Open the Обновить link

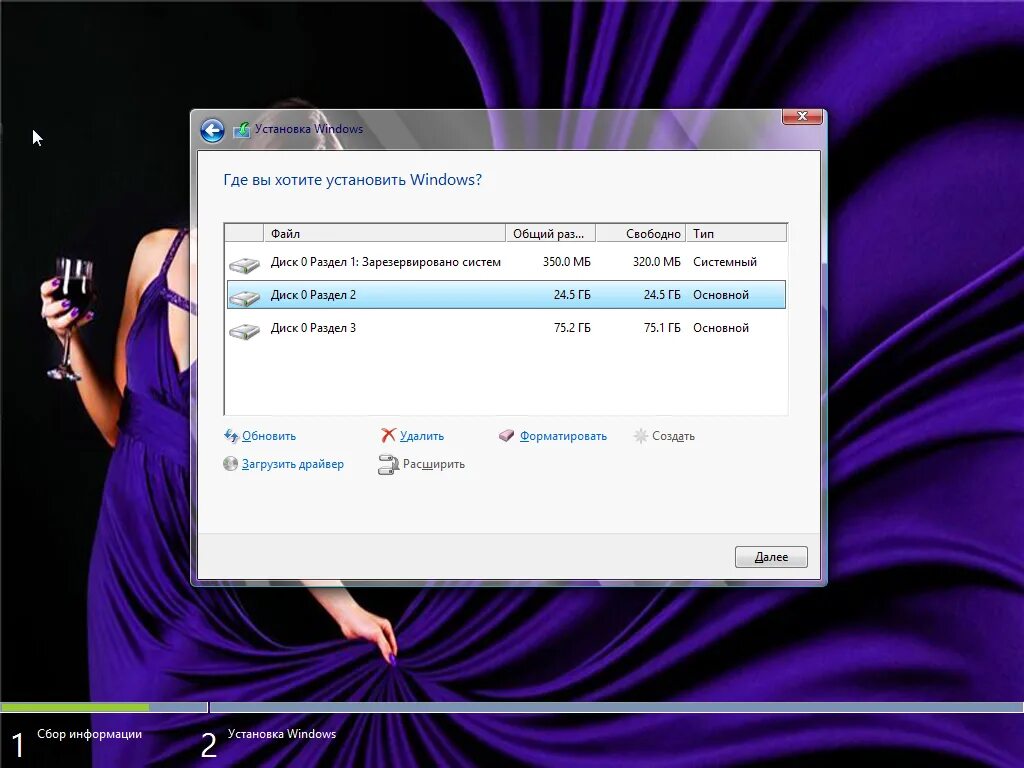pos(269,436)
